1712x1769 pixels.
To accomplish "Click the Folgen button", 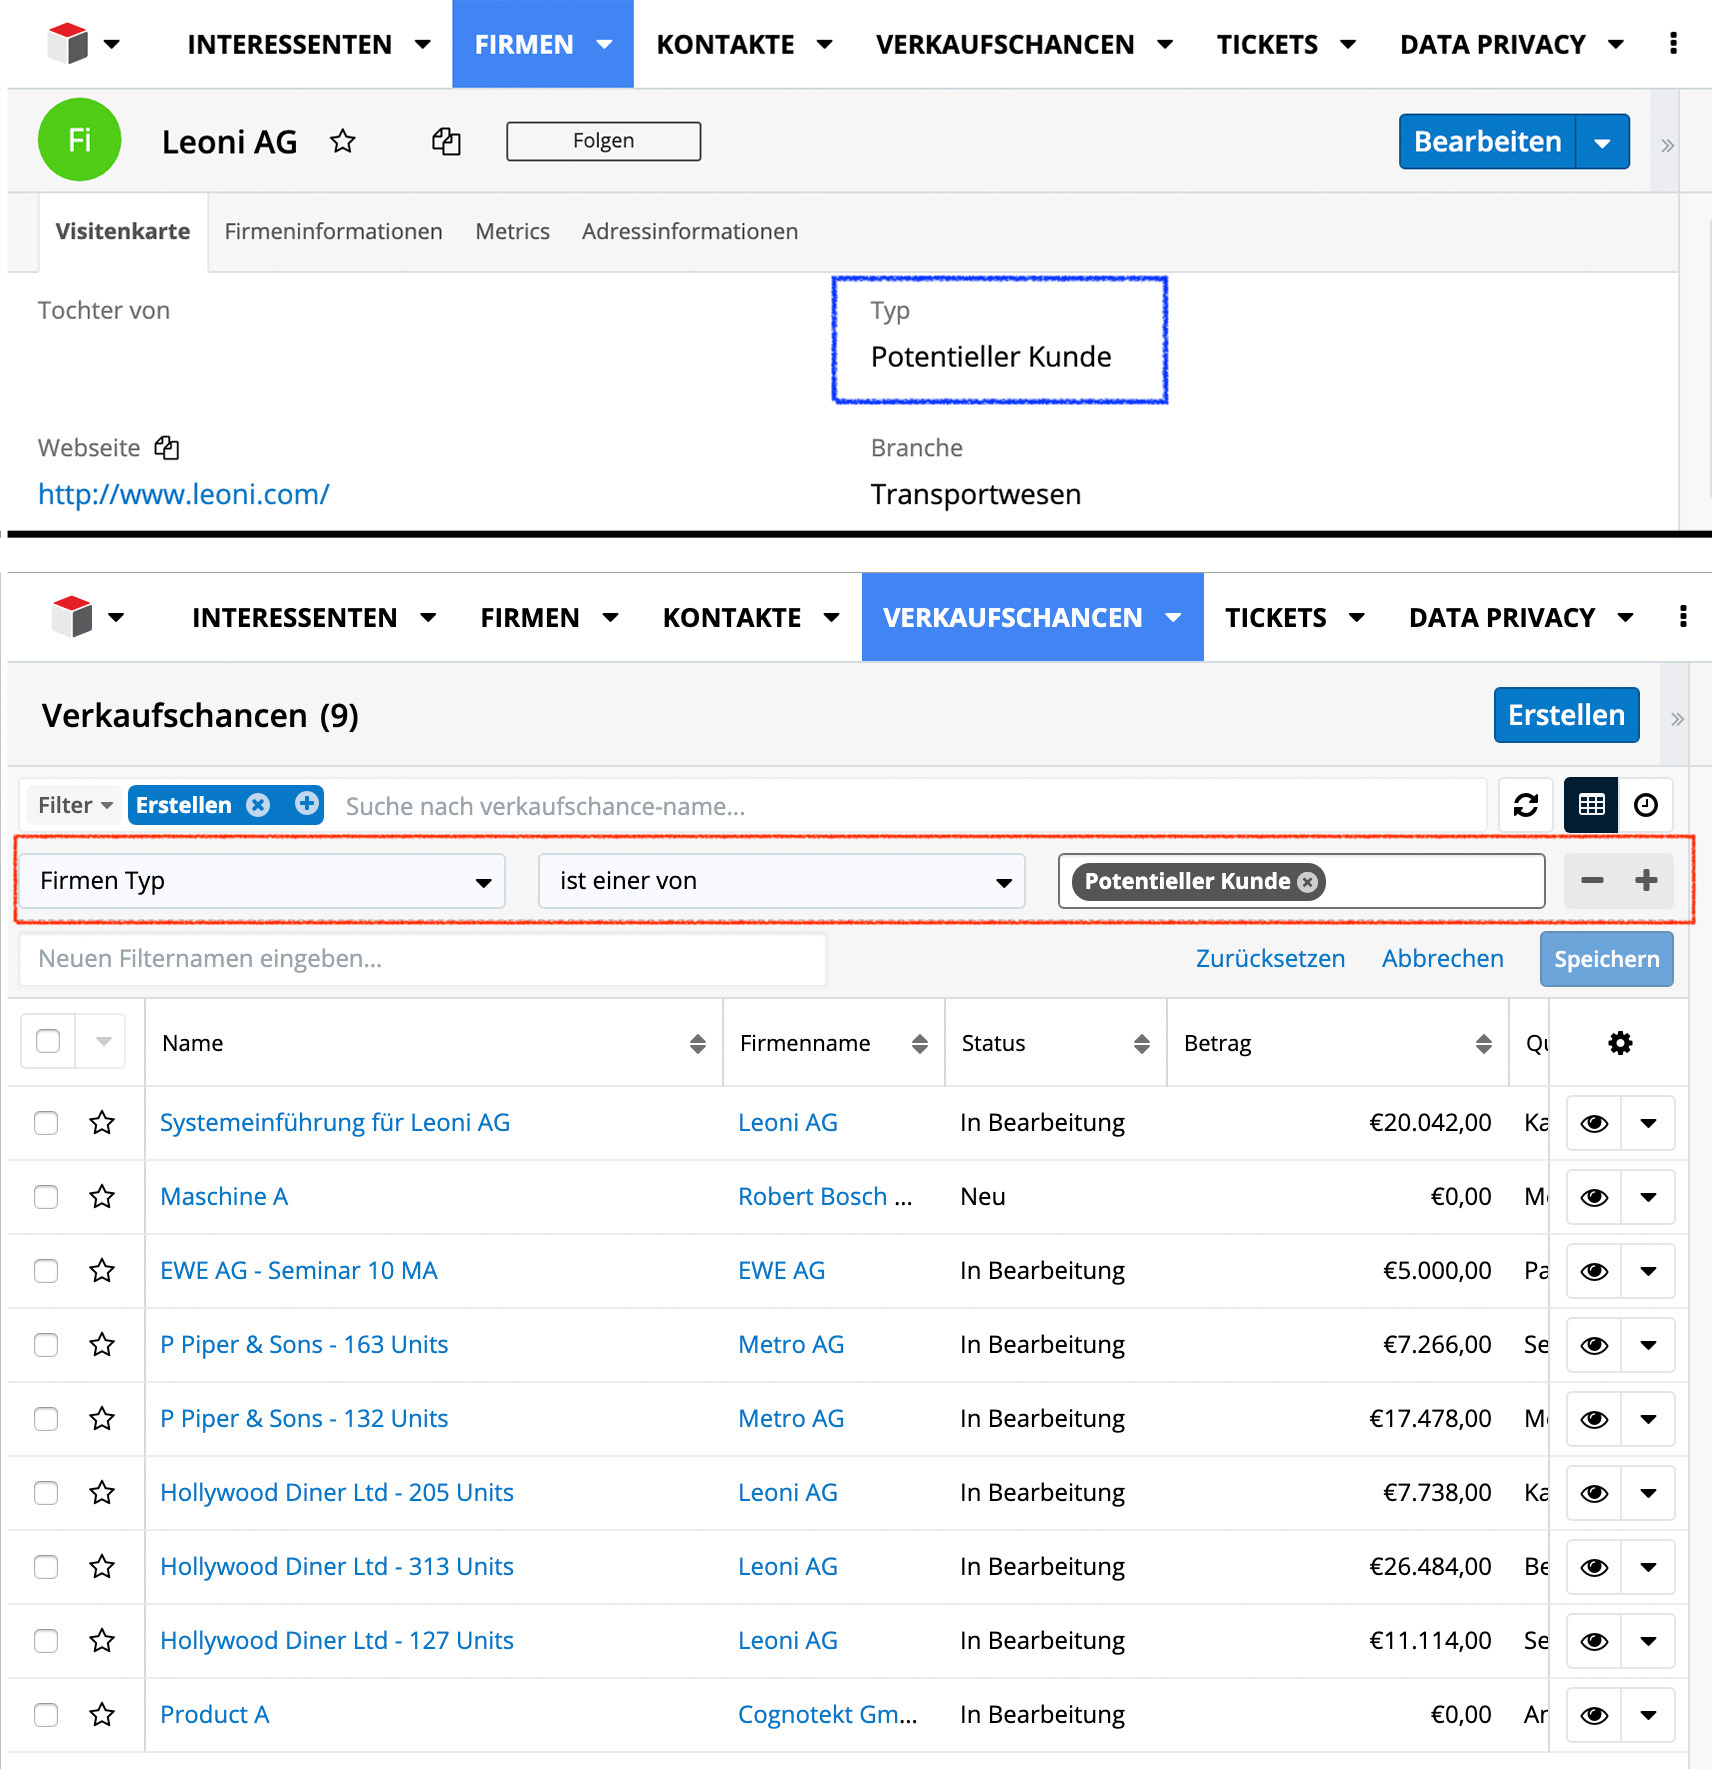I will click(x=603, y=141).
